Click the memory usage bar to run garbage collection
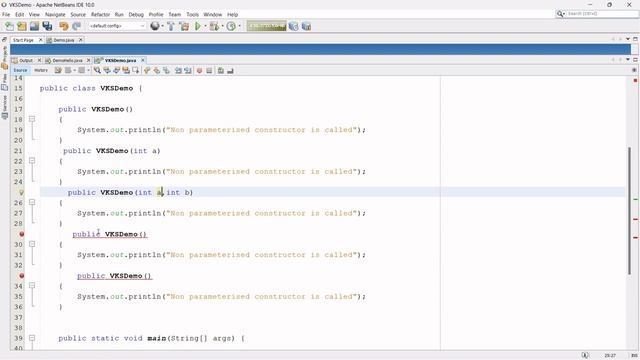 pos(266,26)
